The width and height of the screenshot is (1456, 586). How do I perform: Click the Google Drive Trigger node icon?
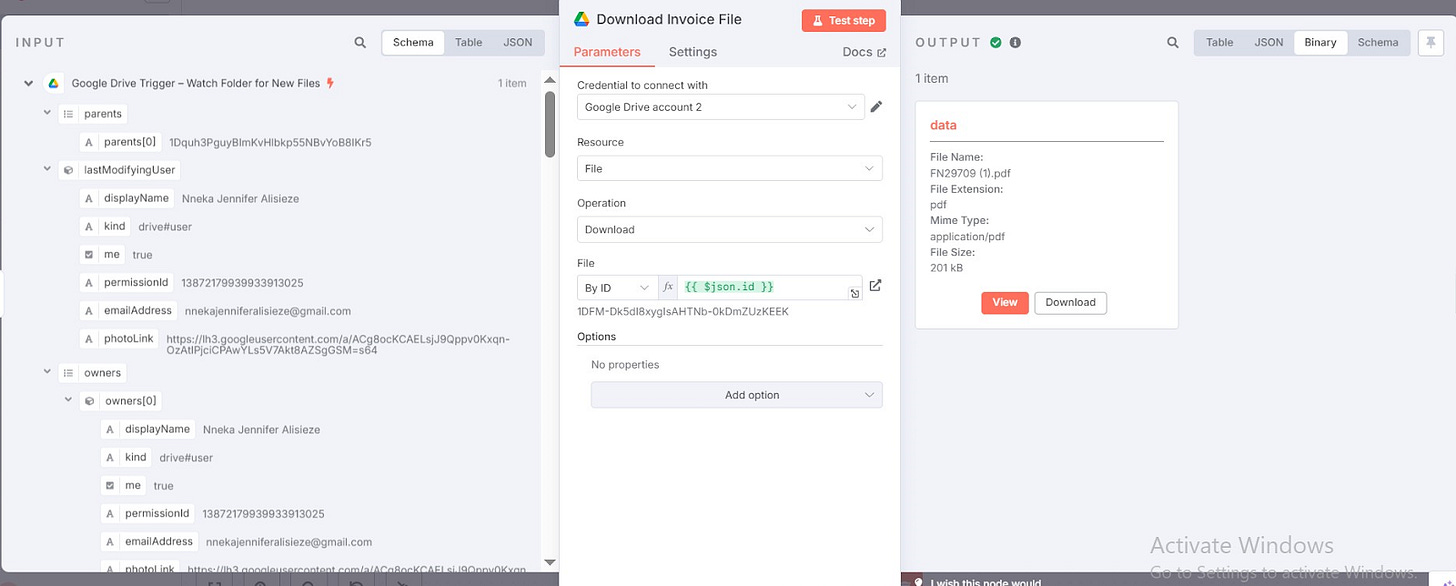click(x=54, y=83)
